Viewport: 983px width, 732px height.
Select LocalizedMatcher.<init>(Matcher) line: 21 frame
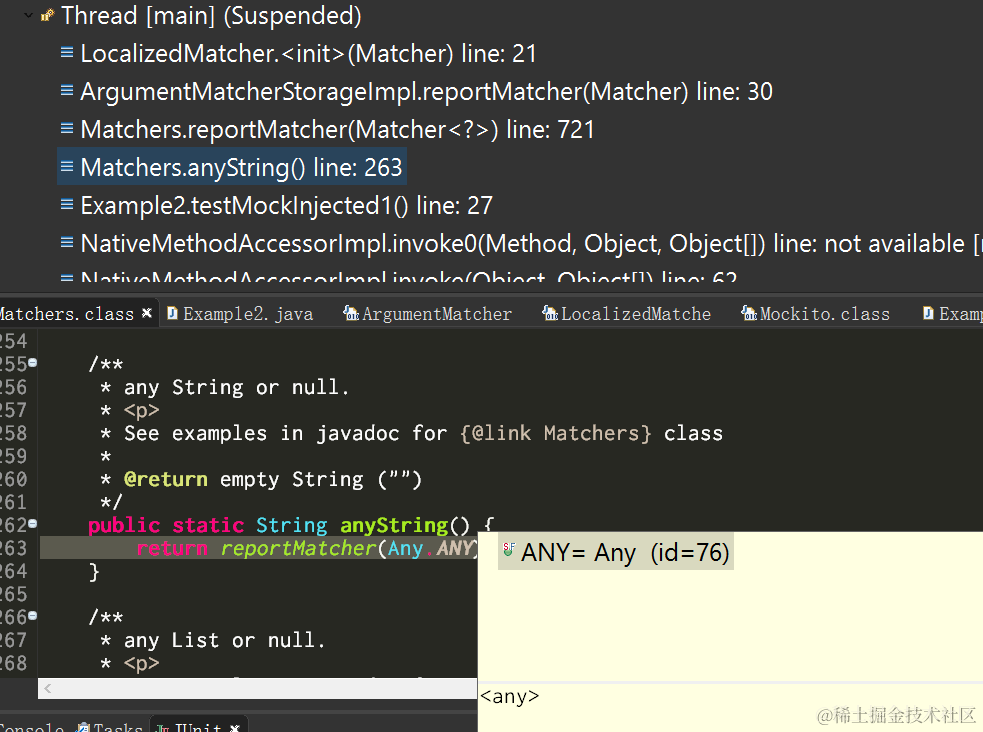pyautogui.click(x=308, y=53)
